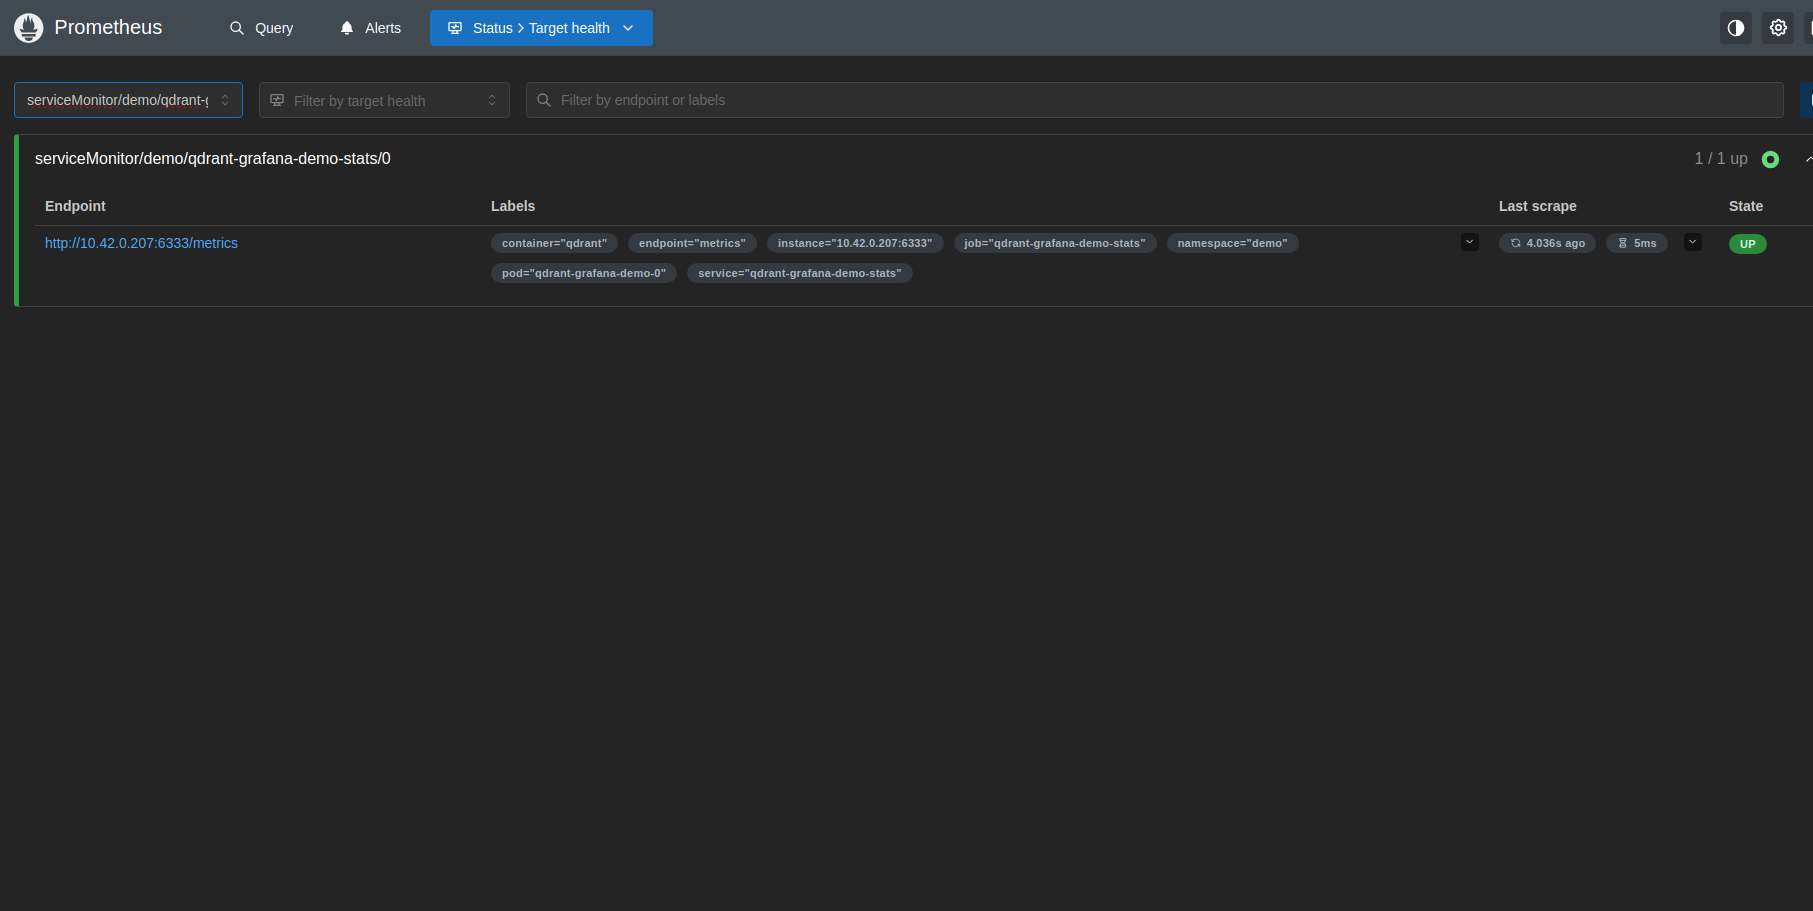Click the State column header

tap(1746, 206)
